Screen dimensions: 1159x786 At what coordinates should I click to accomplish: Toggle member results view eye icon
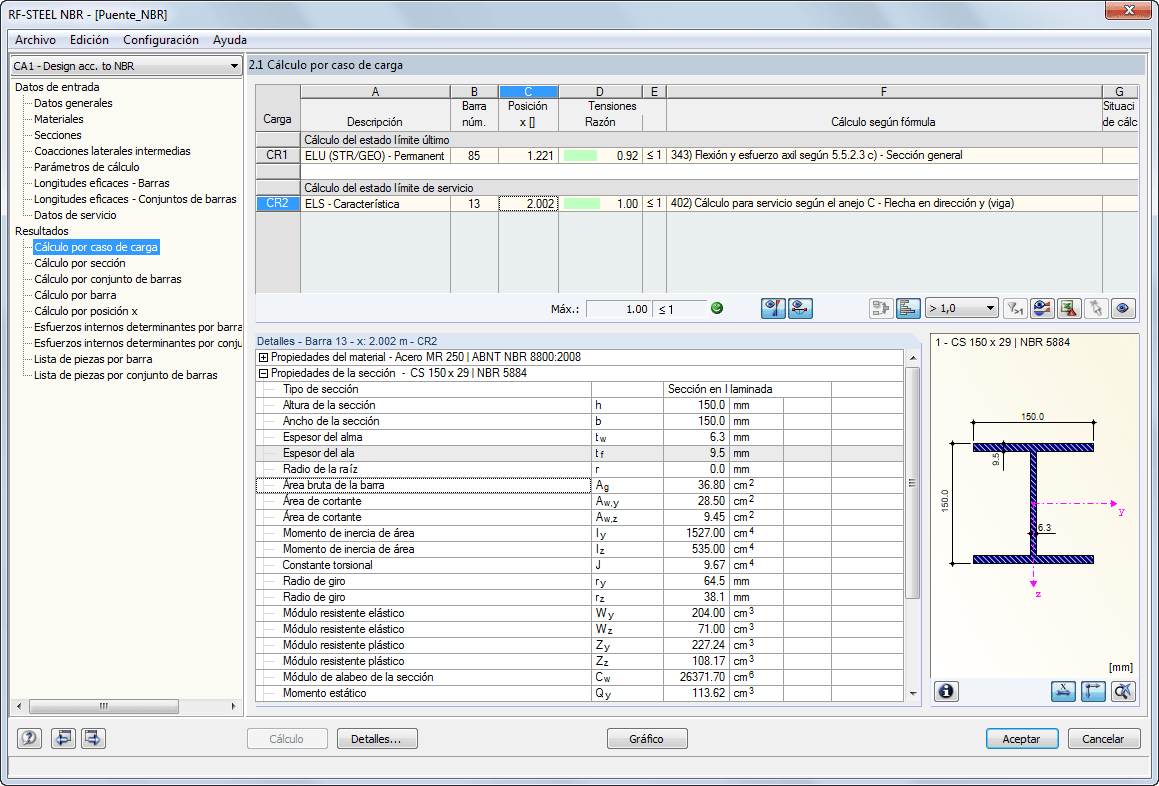[801, 308]
